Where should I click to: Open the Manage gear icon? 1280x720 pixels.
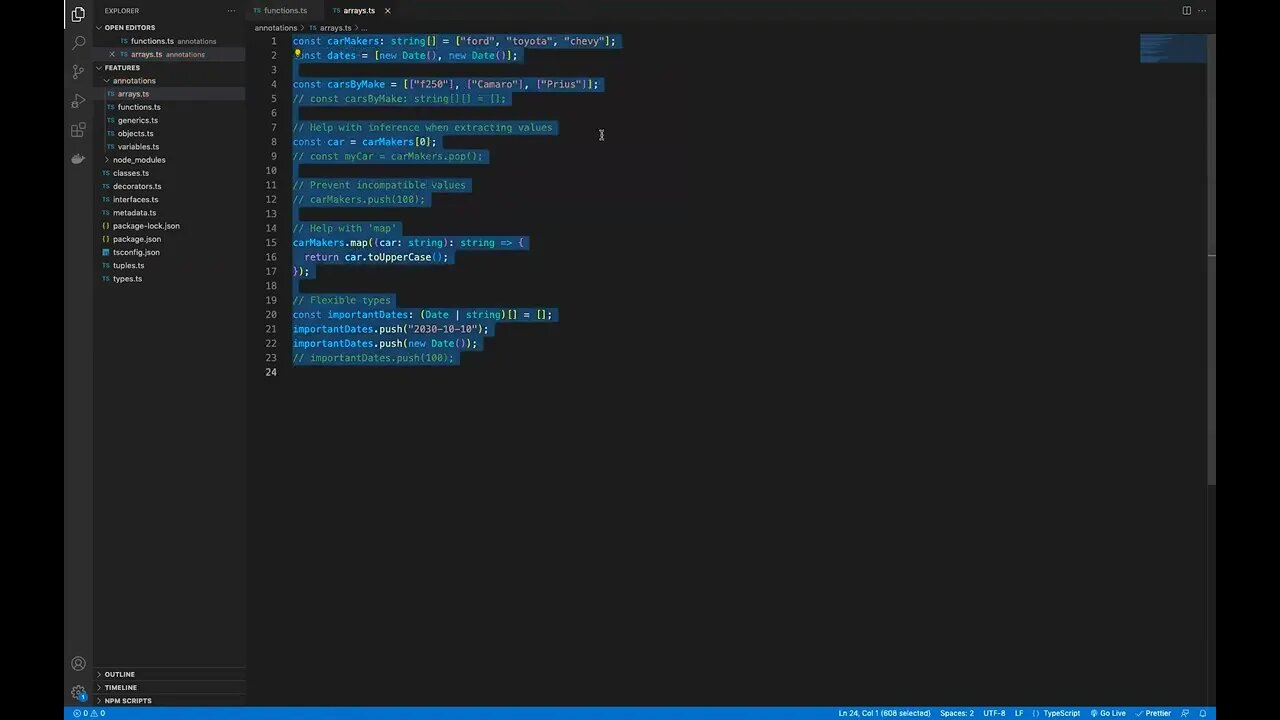(x=78, y=692)
